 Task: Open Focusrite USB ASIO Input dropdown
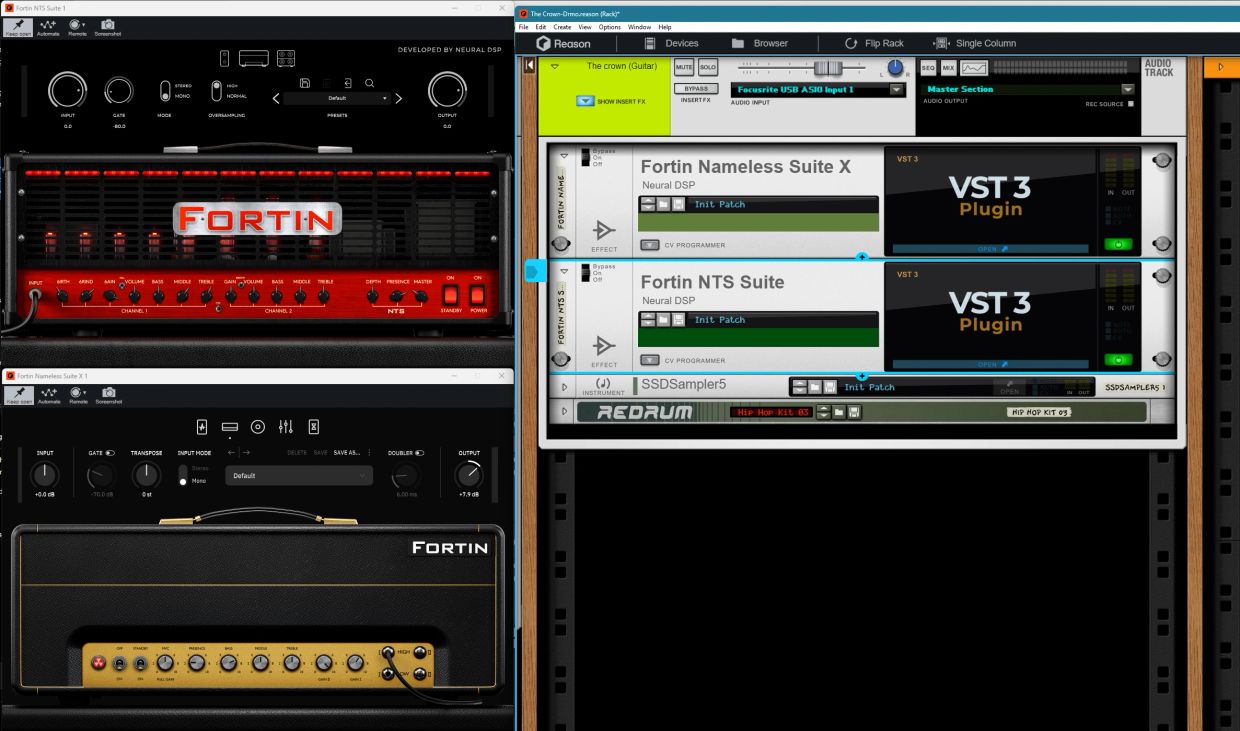pyautogui.click(x=897, y=89)
